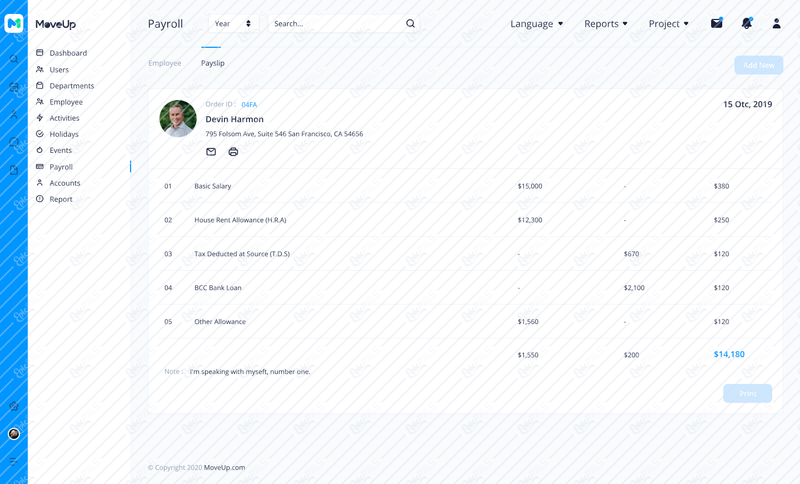Viewport: 800px width, 484px height.
Task: Click the Holidays checkmark icon
Action: 40,134
